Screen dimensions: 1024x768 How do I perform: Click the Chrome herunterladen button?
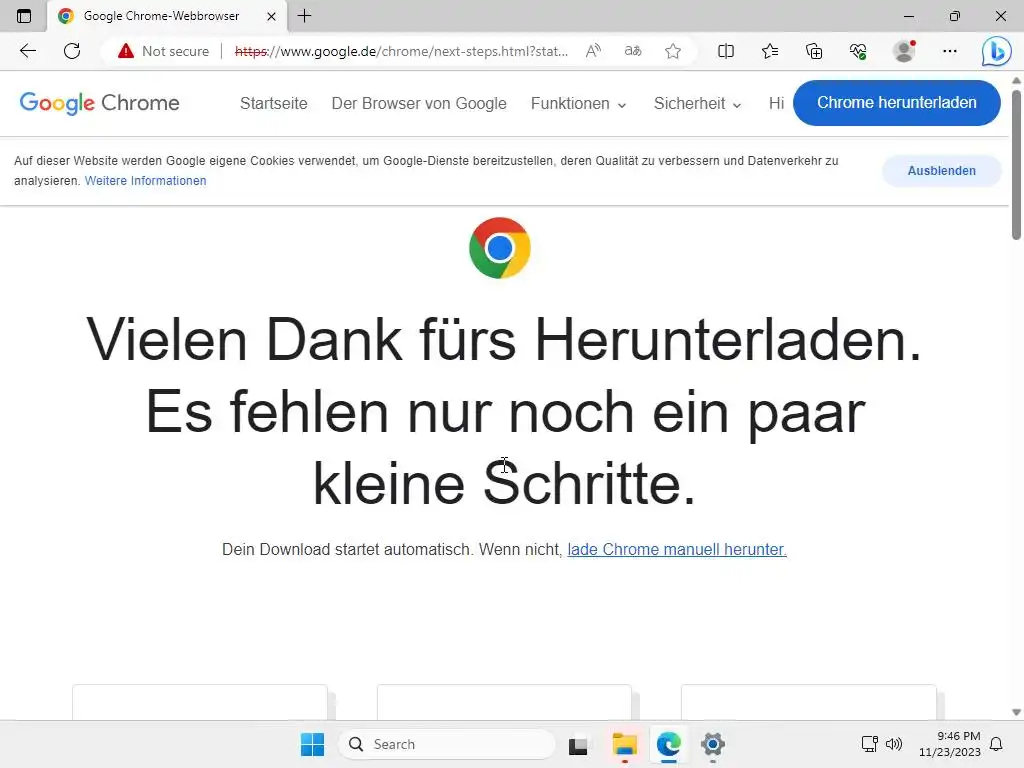tap(897, 103)
